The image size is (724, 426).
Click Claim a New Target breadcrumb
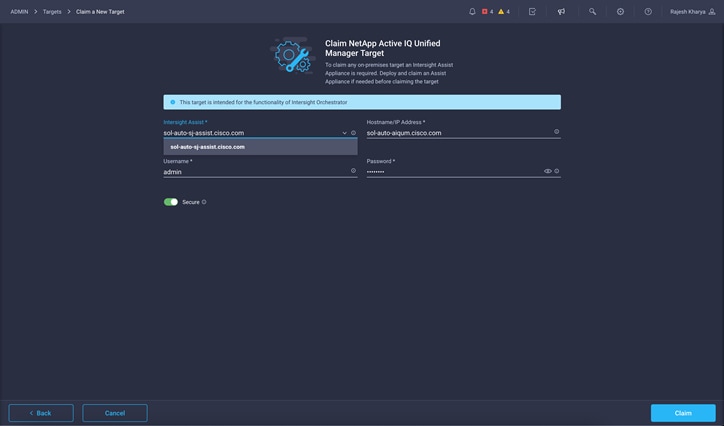[100, 12]
